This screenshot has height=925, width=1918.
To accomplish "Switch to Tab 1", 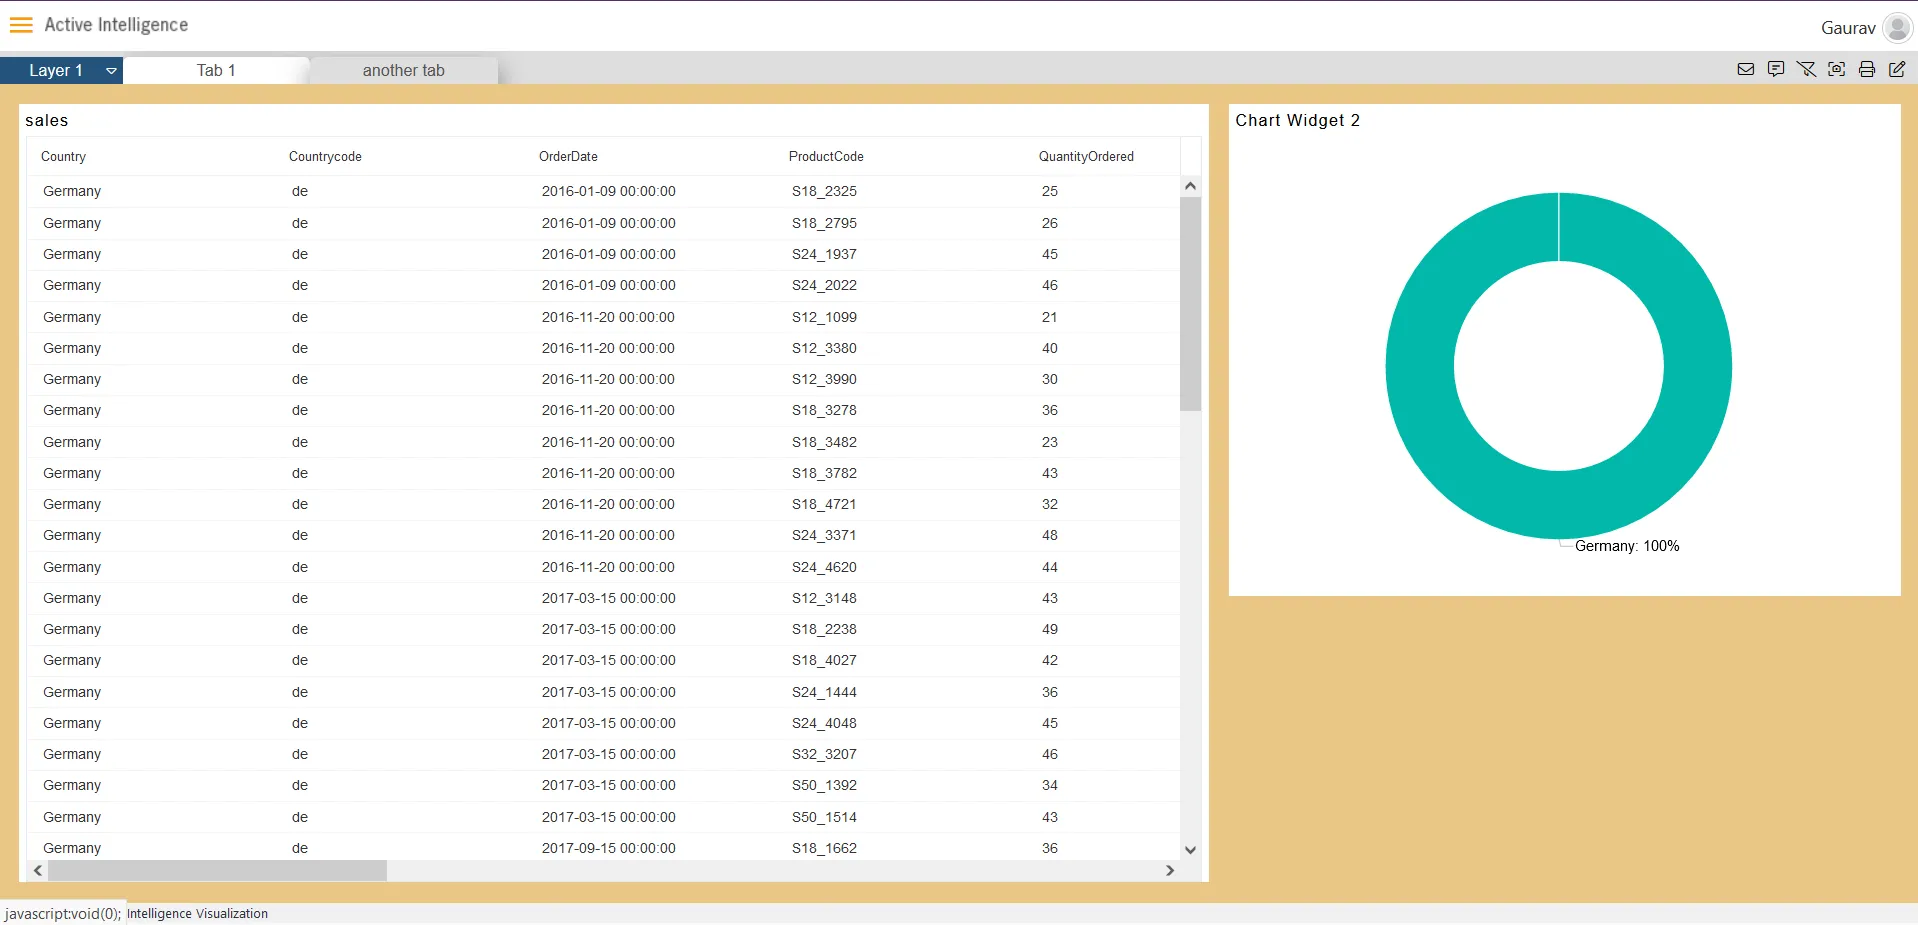I will pyautogui.click(x=216, y=70).
